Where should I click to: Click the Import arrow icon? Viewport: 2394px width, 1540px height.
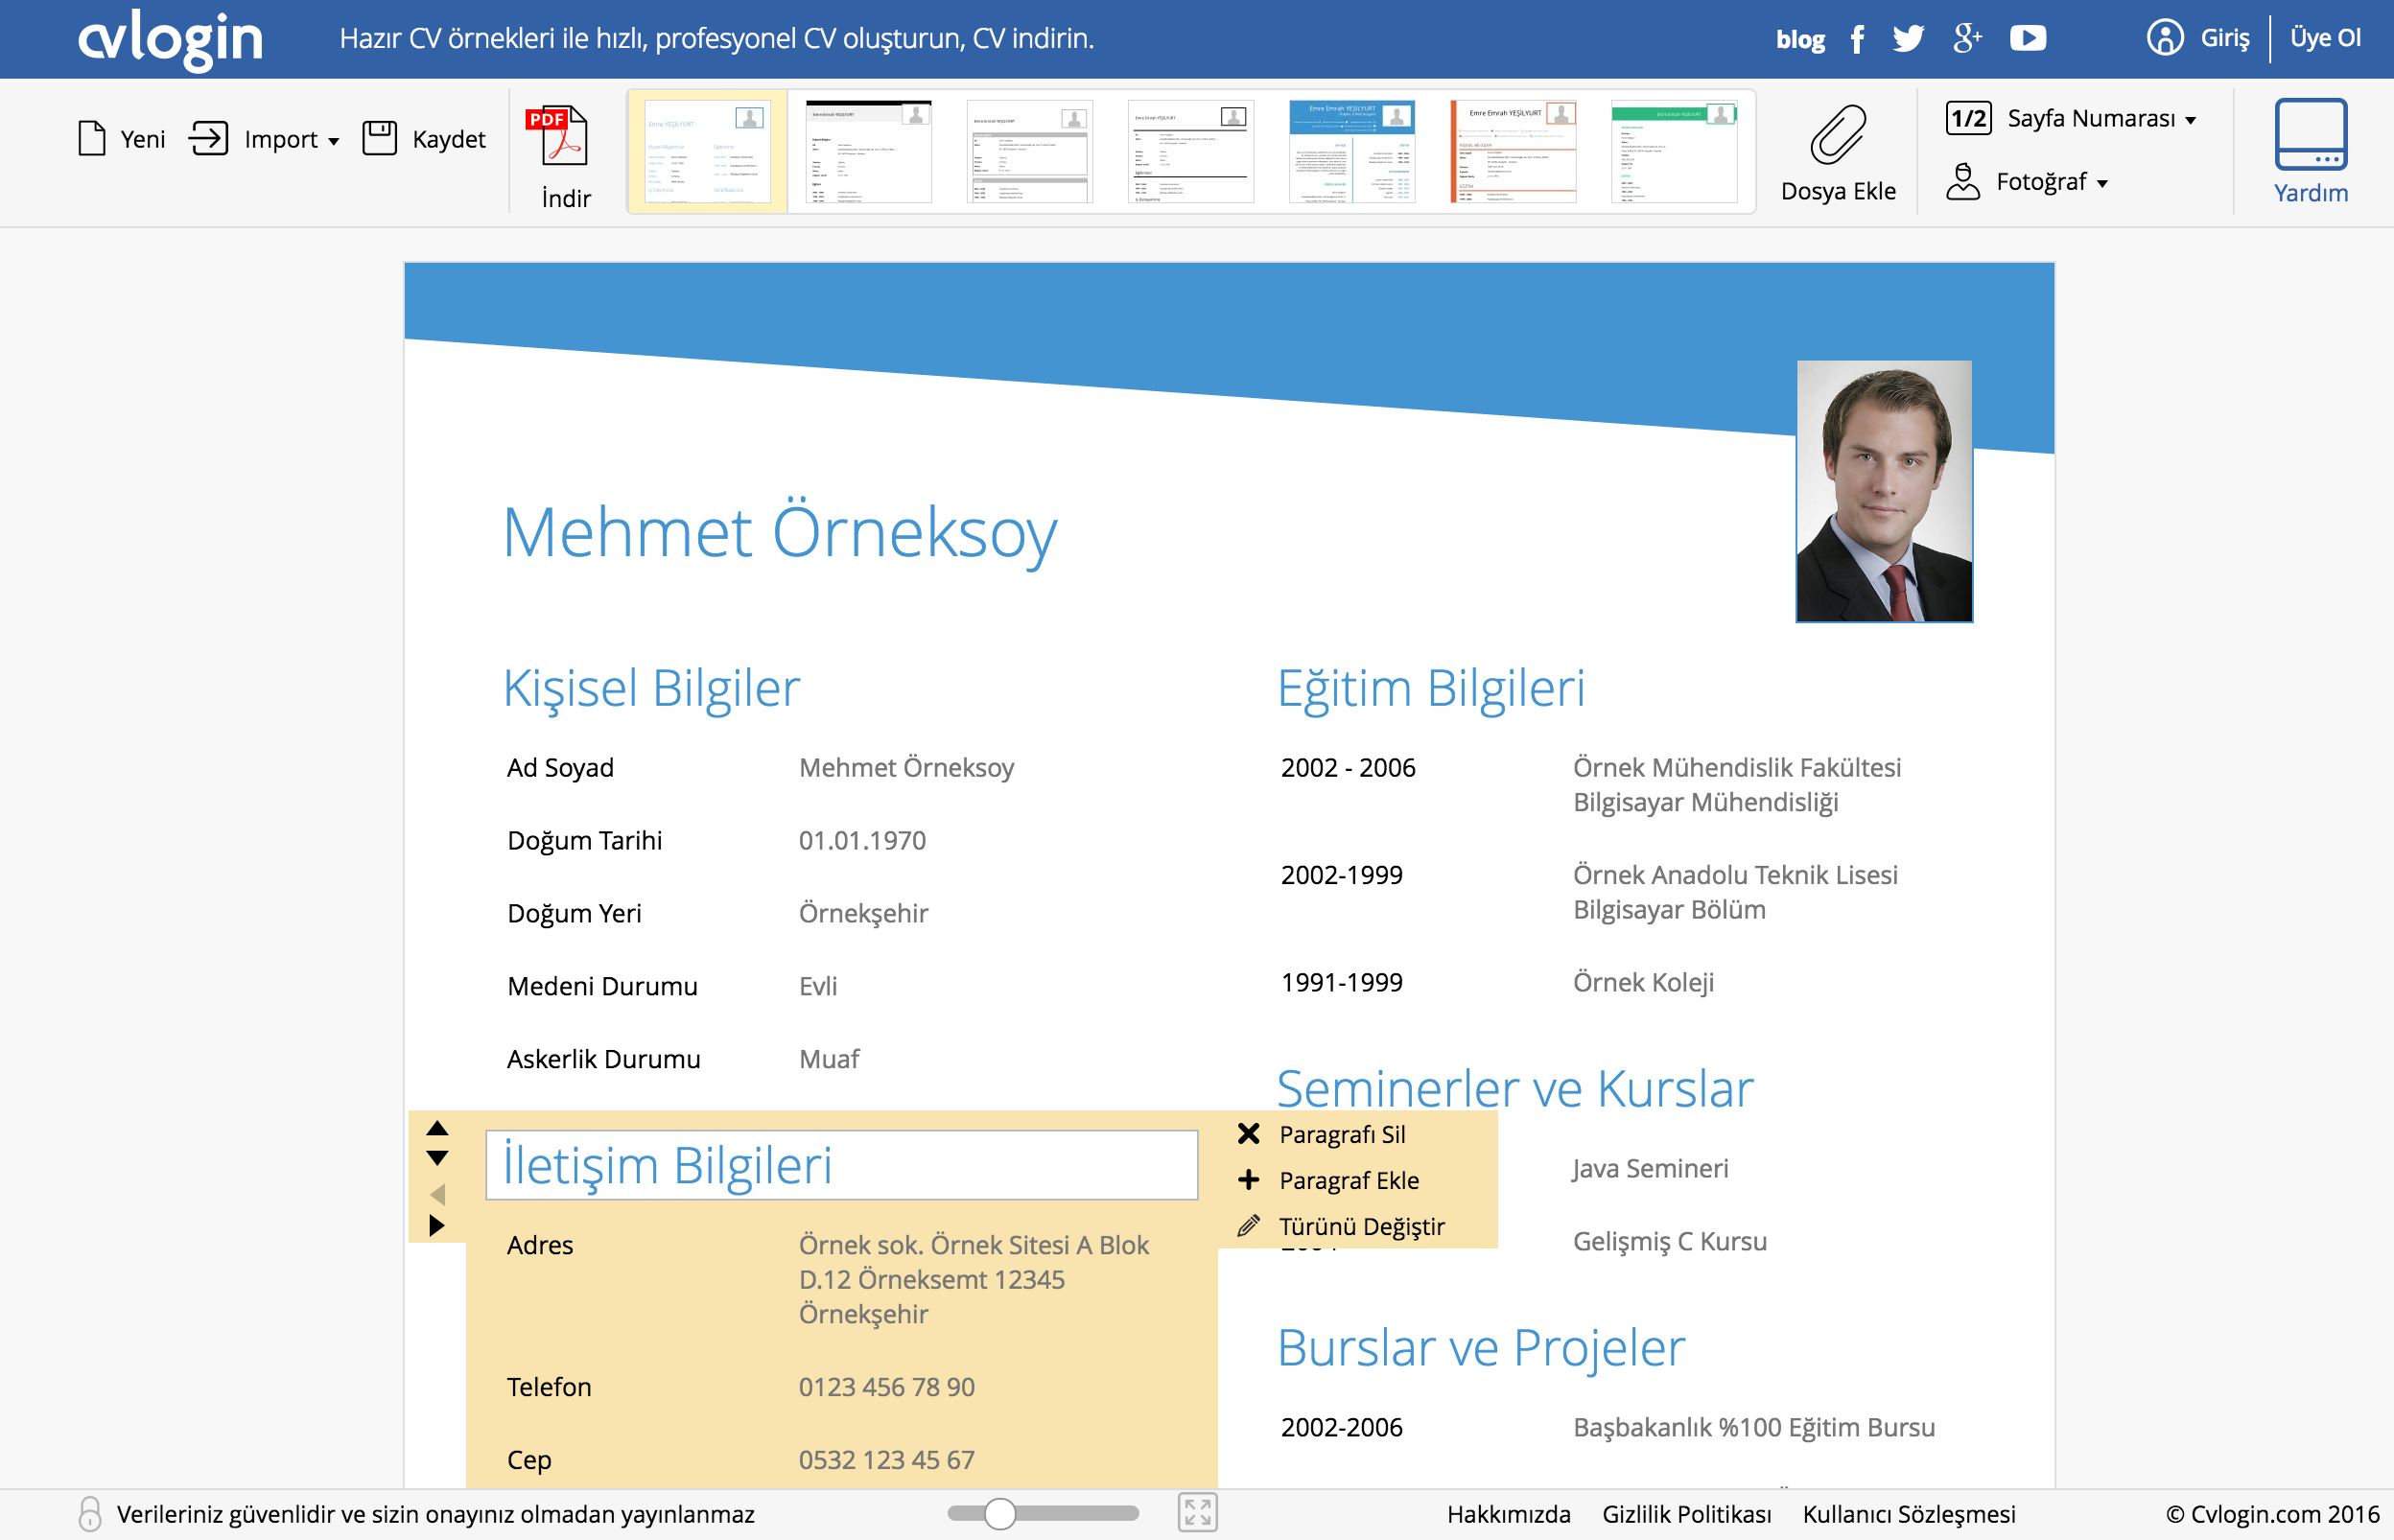208,138
